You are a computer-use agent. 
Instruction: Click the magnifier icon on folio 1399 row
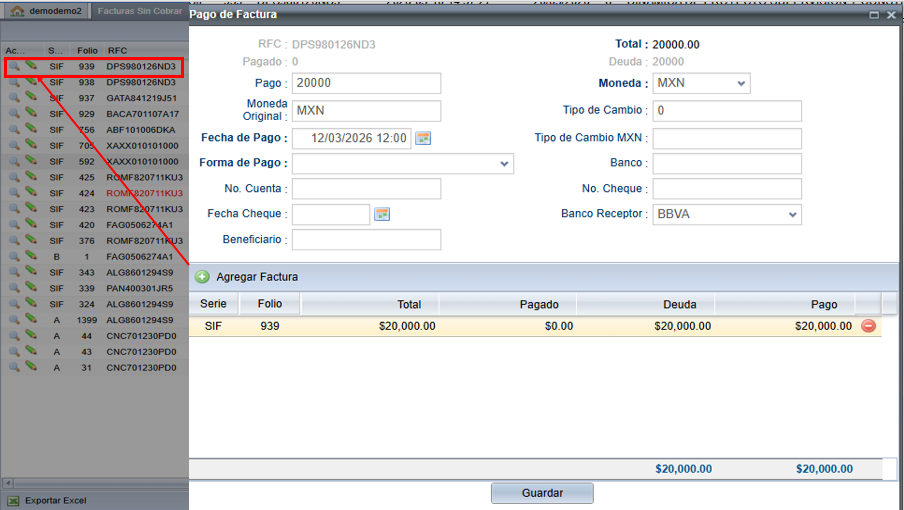(x=14, y=320)
